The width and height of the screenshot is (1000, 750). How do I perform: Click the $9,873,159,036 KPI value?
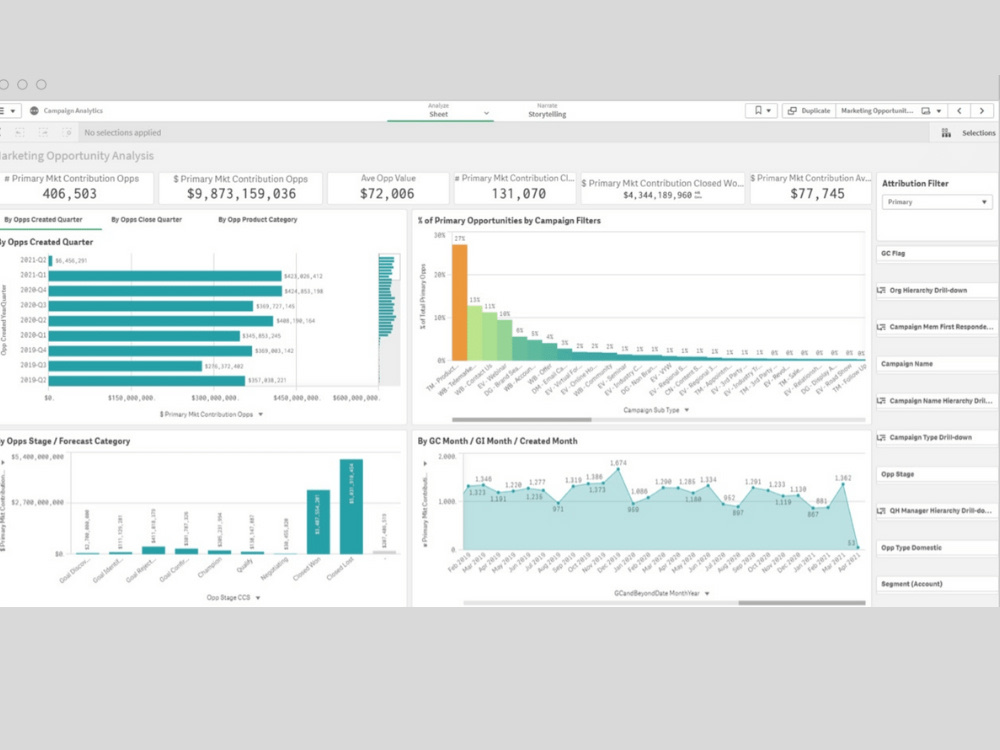coord(241,194)
